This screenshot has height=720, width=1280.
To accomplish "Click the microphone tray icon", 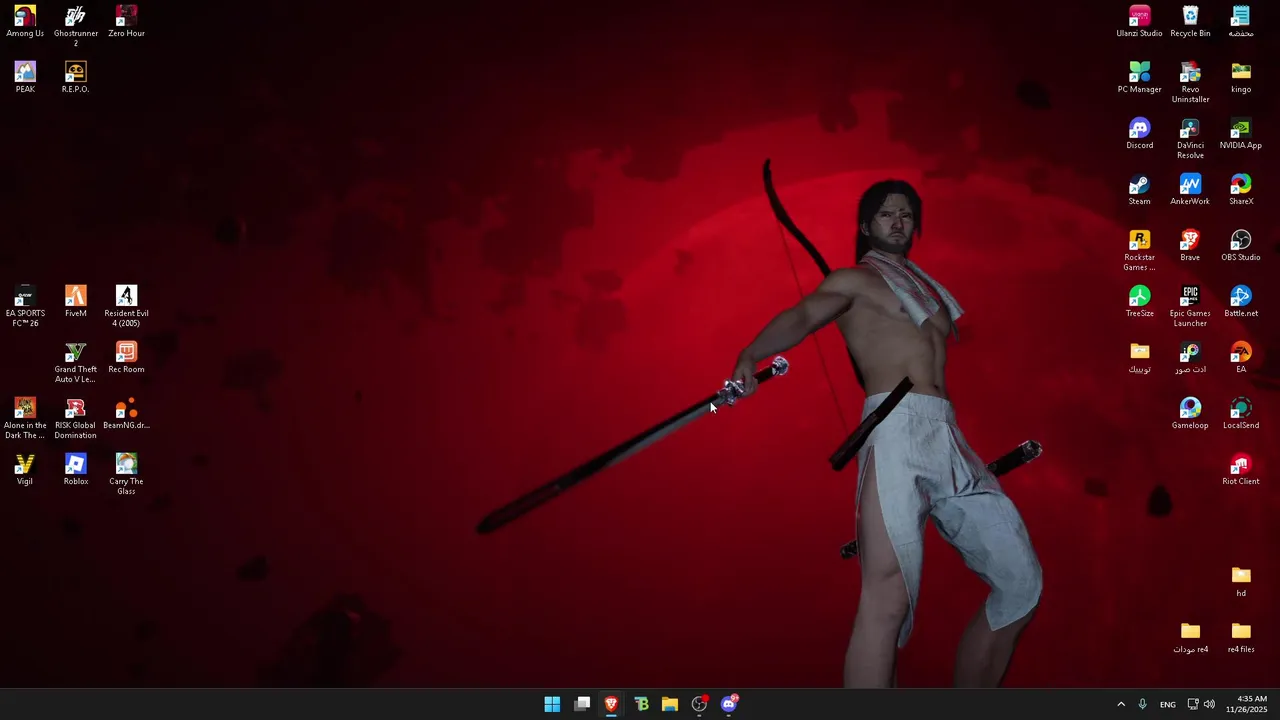I will 1142,704.
